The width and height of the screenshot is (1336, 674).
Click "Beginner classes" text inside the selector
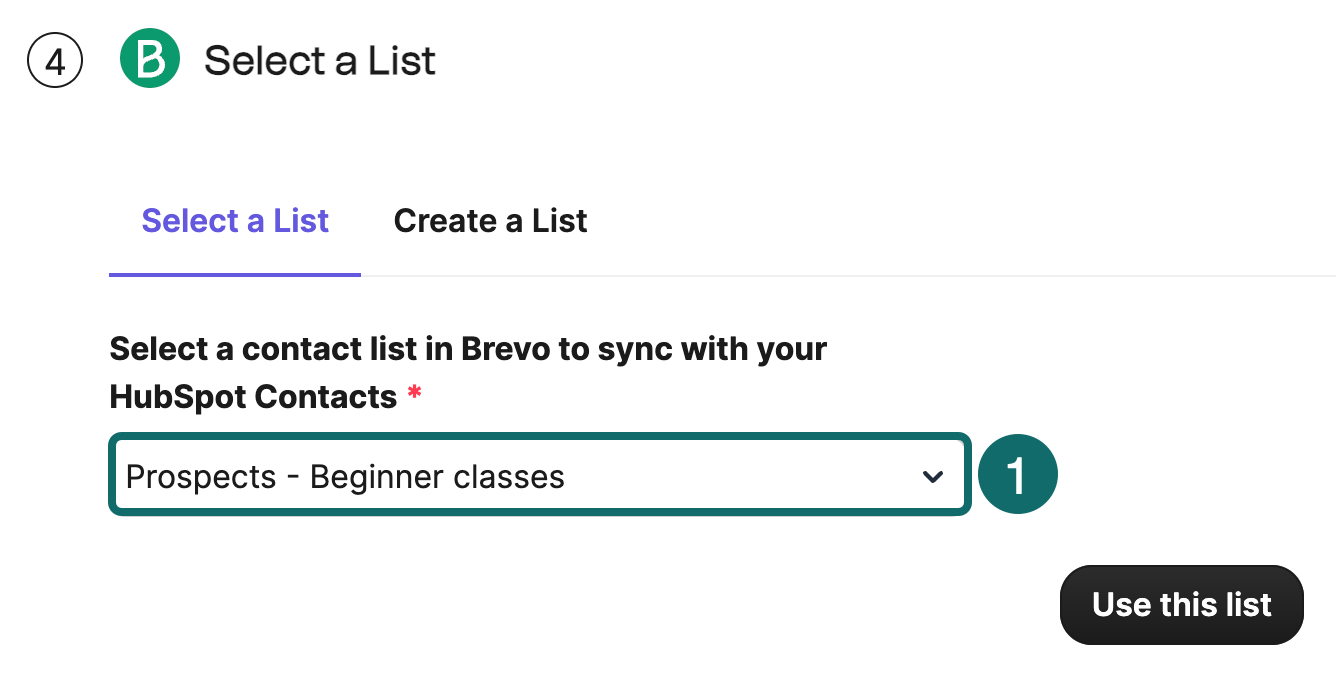(x=437, y=477)
